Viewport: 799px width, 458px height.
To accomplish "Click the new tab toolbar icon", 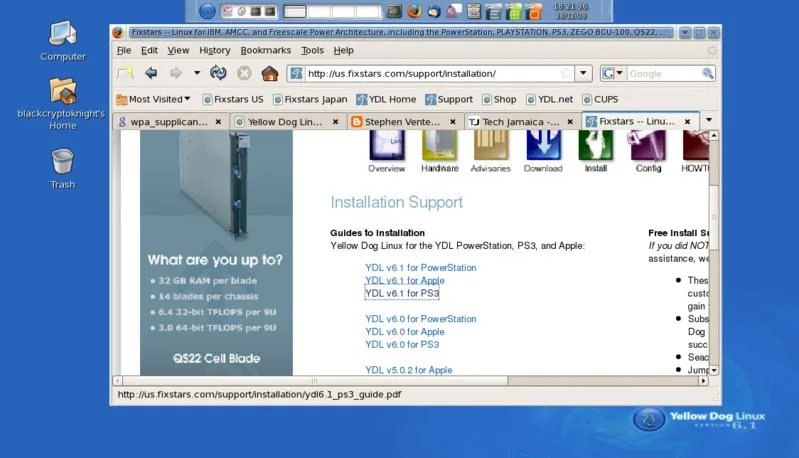I will 125,73.
